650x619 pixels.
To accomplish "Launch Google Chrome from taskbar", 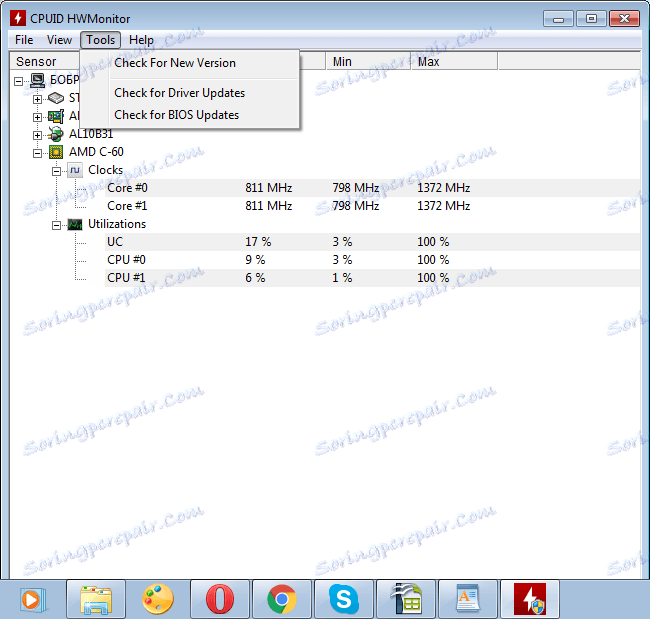I will 282,600.
